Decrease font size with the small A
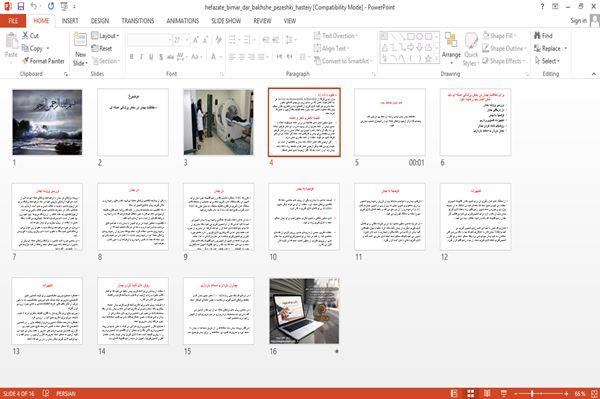The height and width of the screenshot is (399, 600). pos(205,40)
